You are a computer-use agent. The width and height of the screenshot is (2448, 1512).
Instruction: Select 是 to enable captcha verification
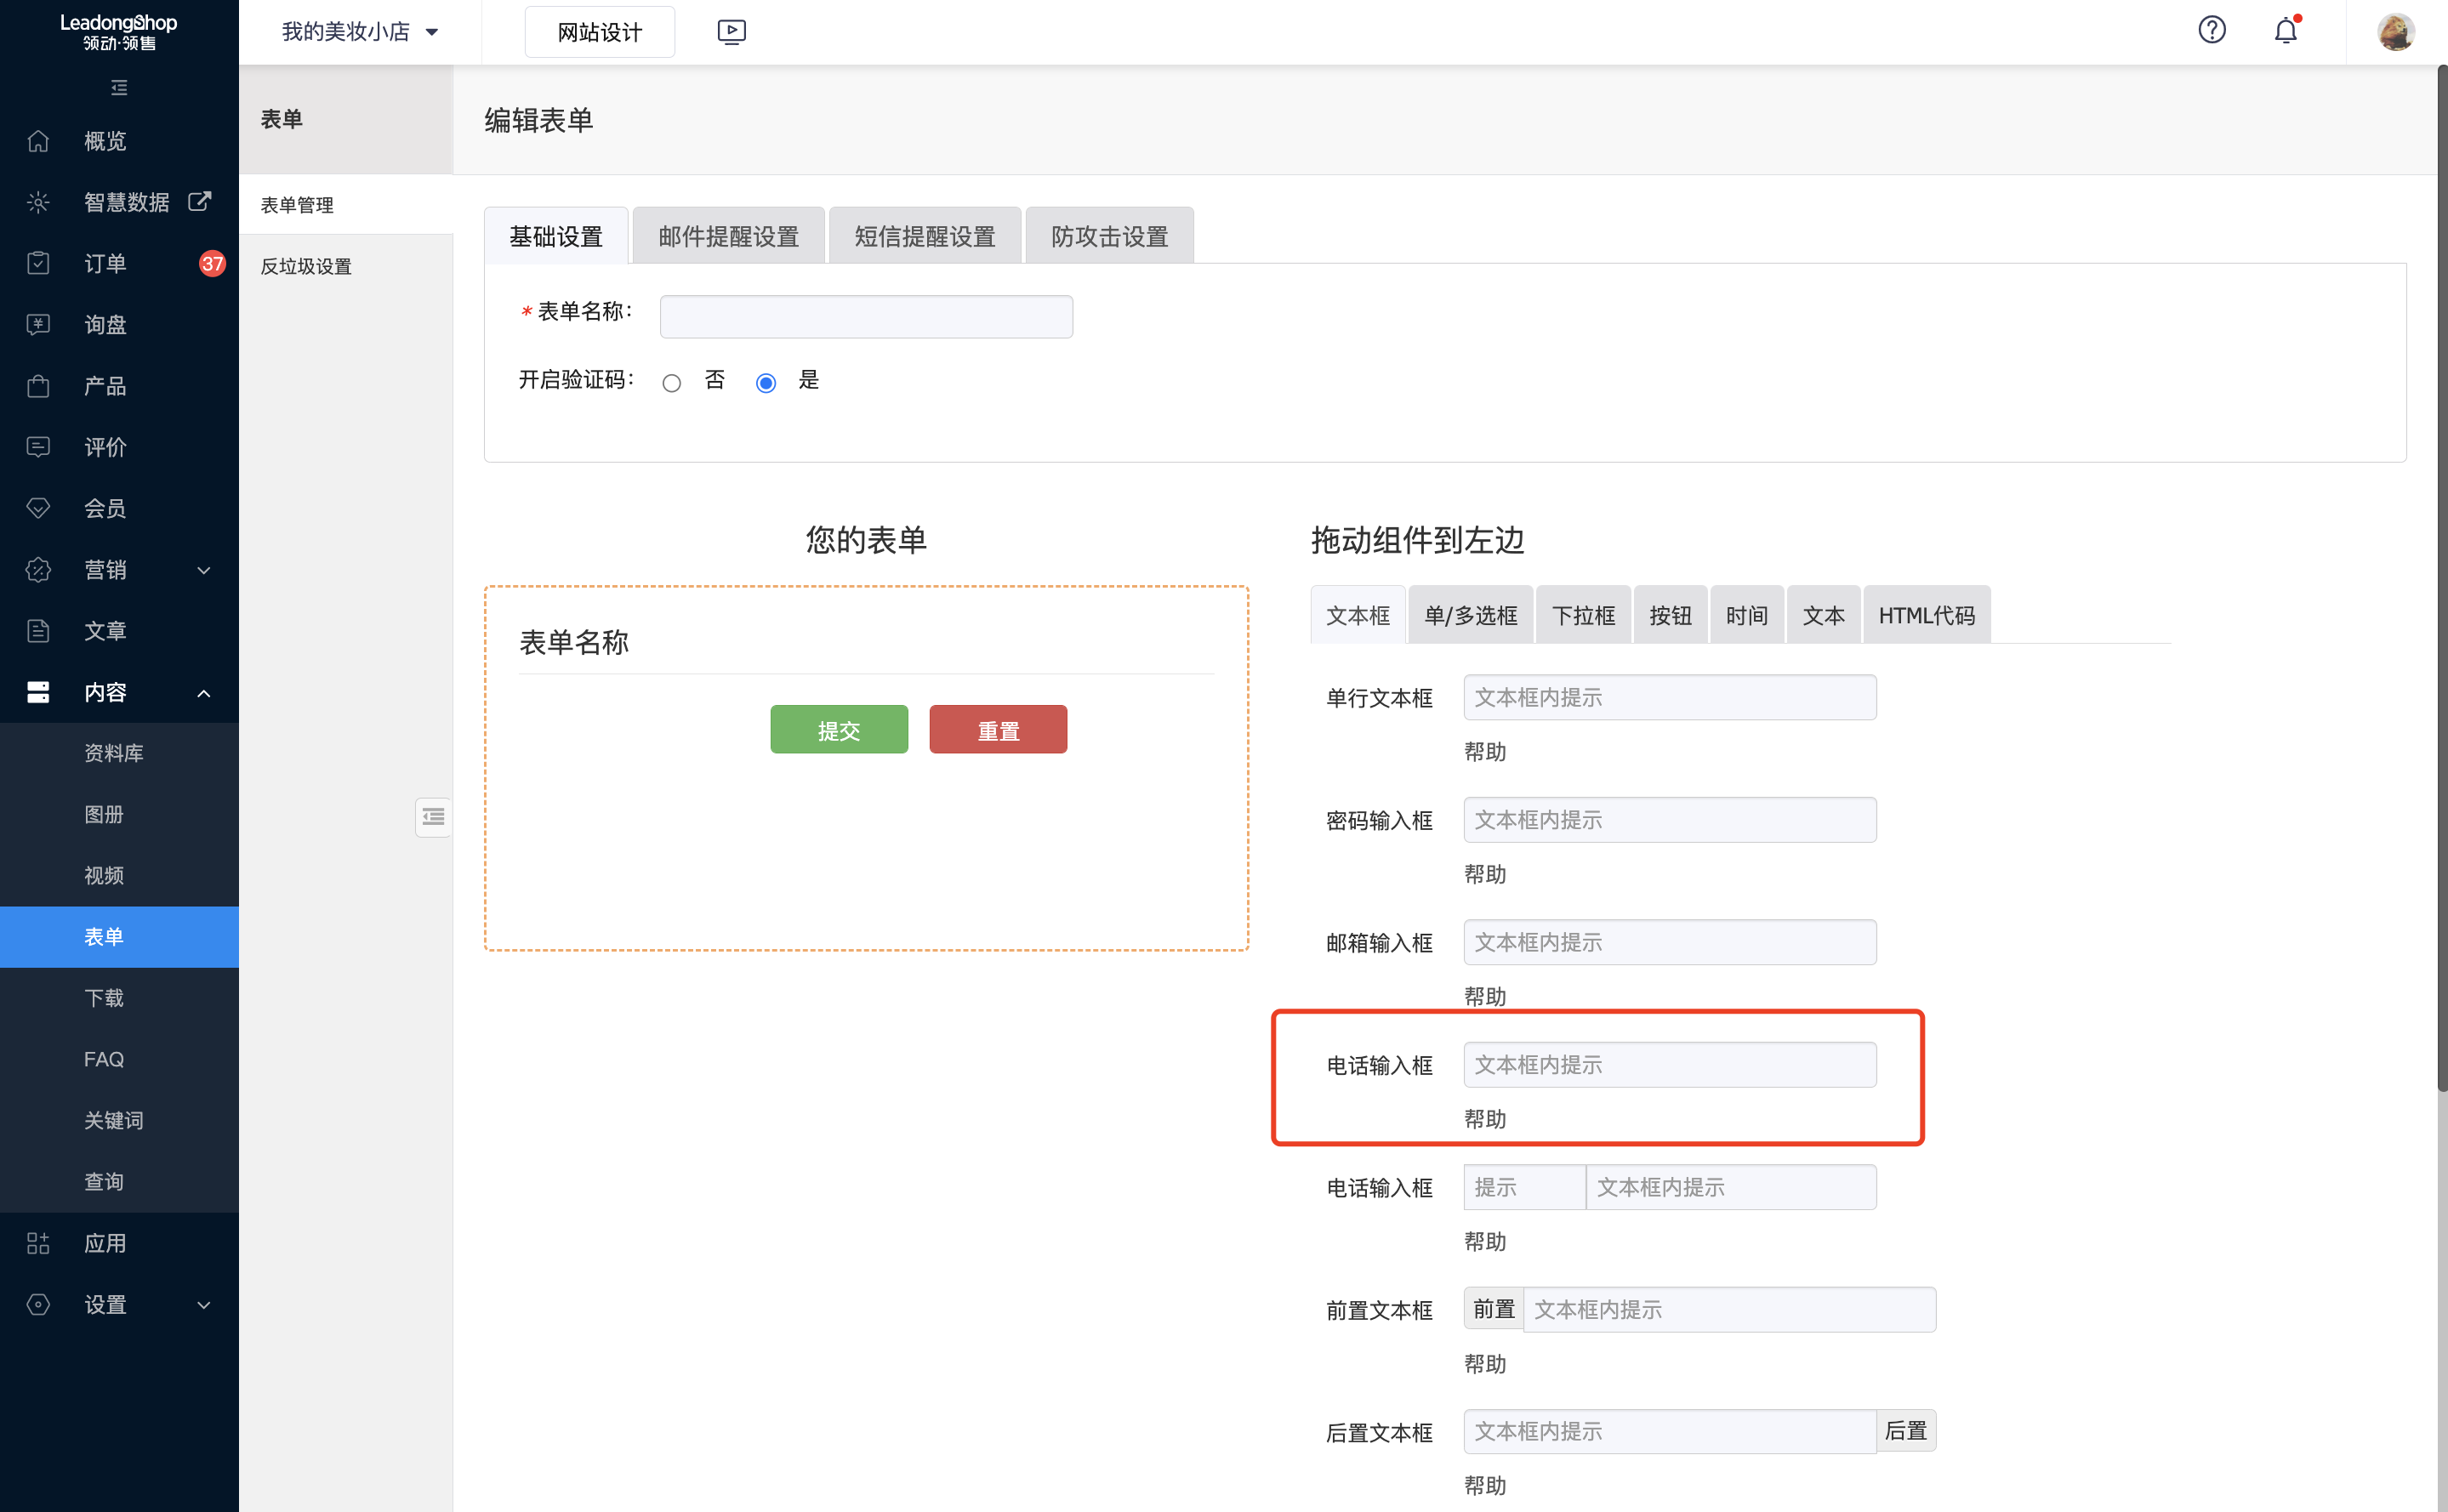[765, 382]
